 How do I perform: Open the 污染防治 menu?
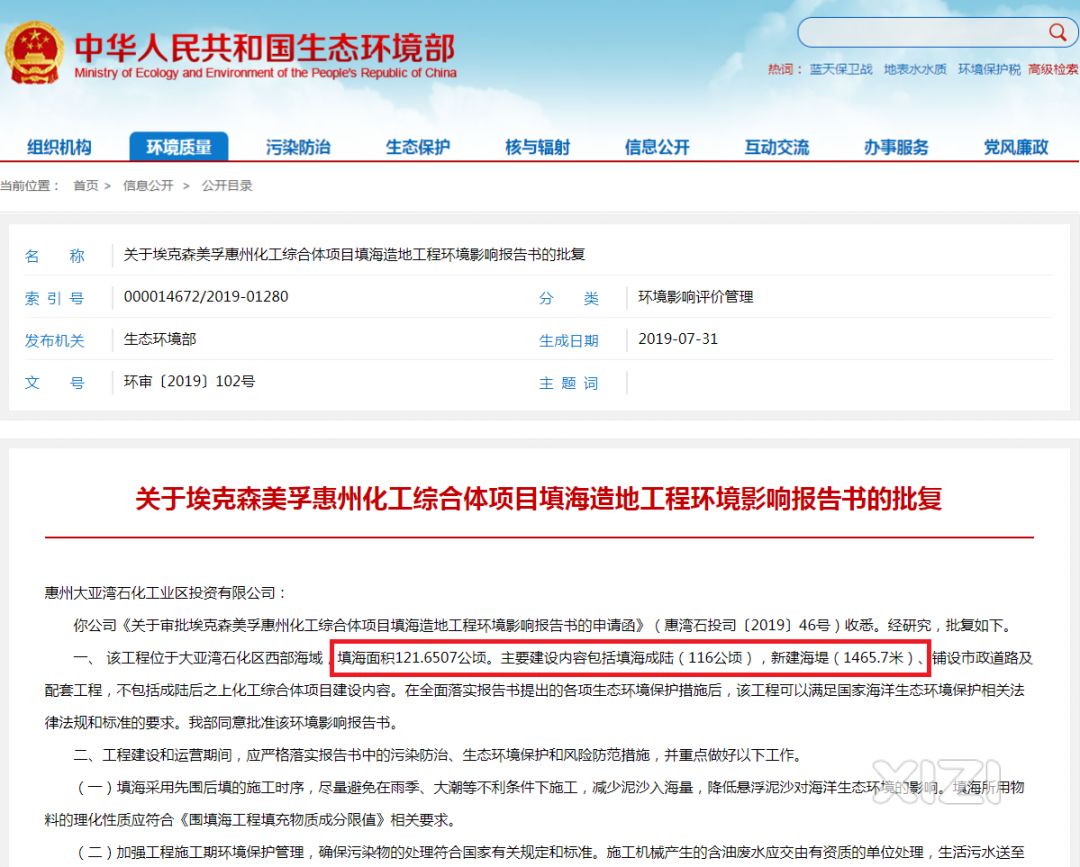298,147
